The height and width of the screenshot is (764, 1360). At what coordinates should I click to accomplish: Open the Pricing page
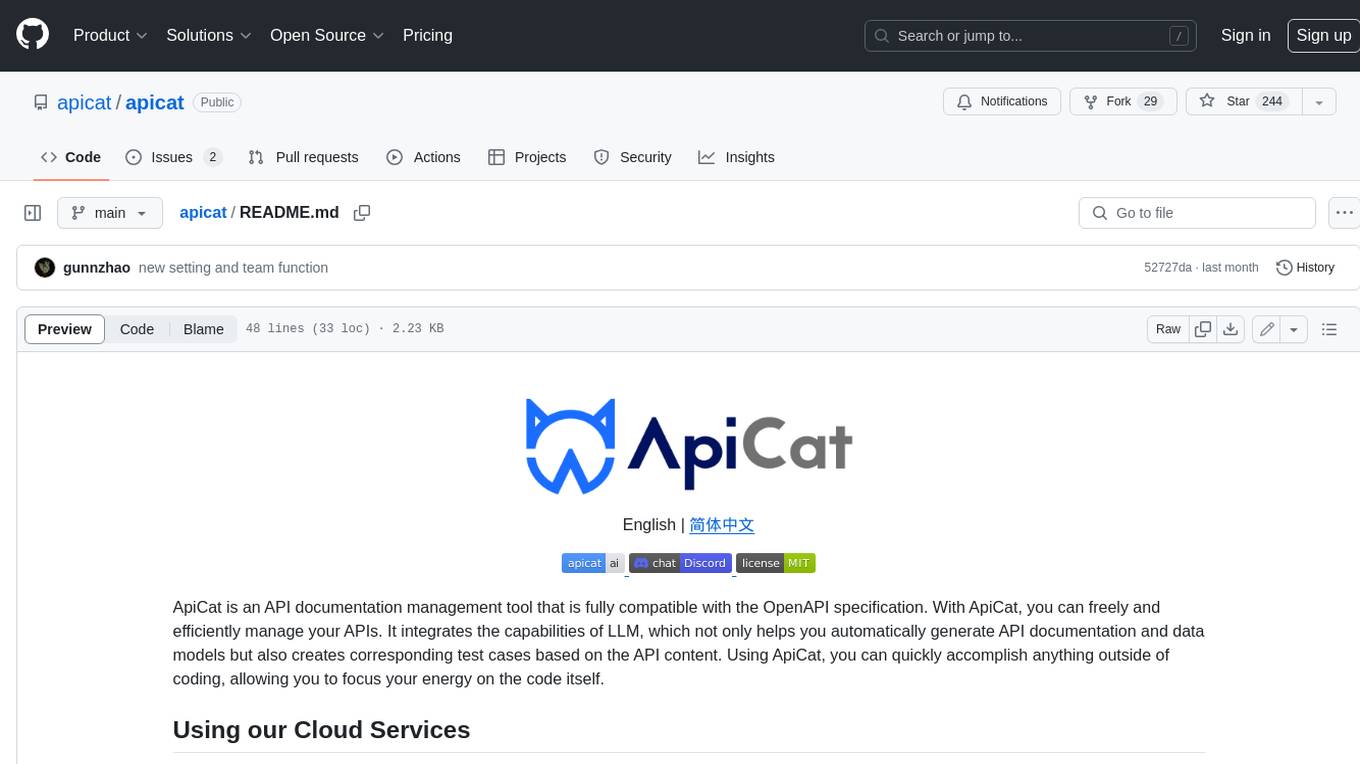click(427, 35)
